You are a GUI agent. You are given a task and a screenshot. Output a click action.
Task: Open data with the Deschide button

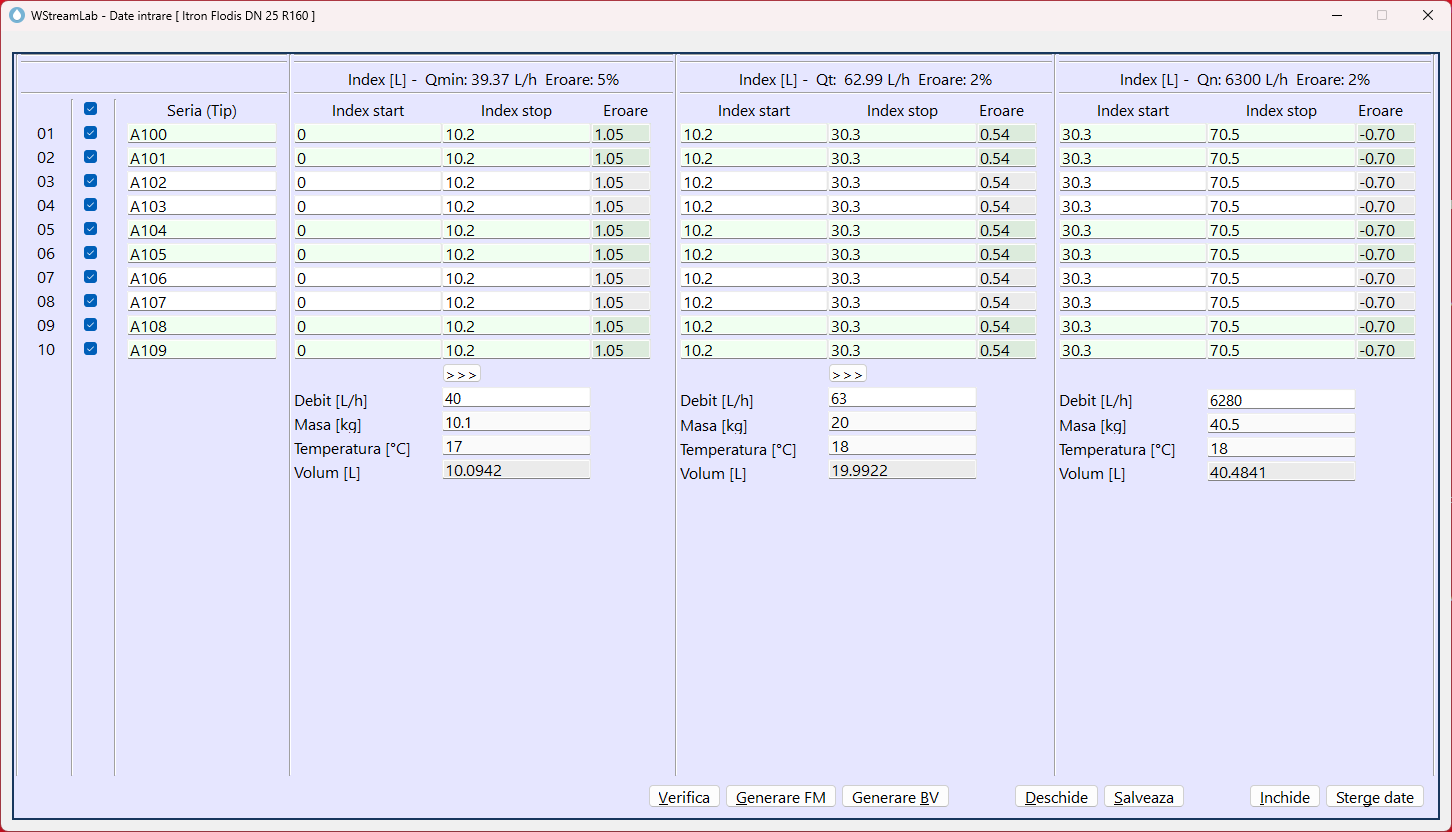pyautogui.click(x=1056, y=797)
